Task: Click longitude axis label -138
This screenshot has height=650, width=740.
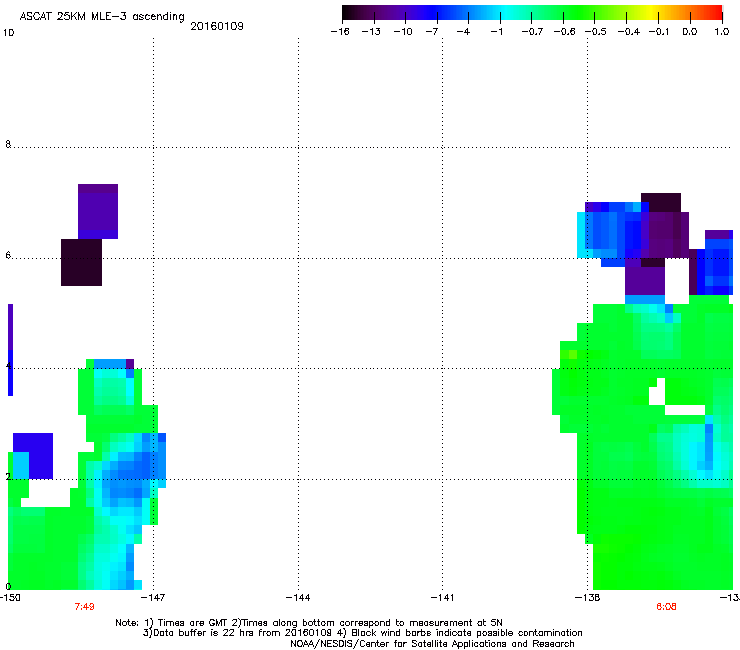Action: [x=588, y=598]
